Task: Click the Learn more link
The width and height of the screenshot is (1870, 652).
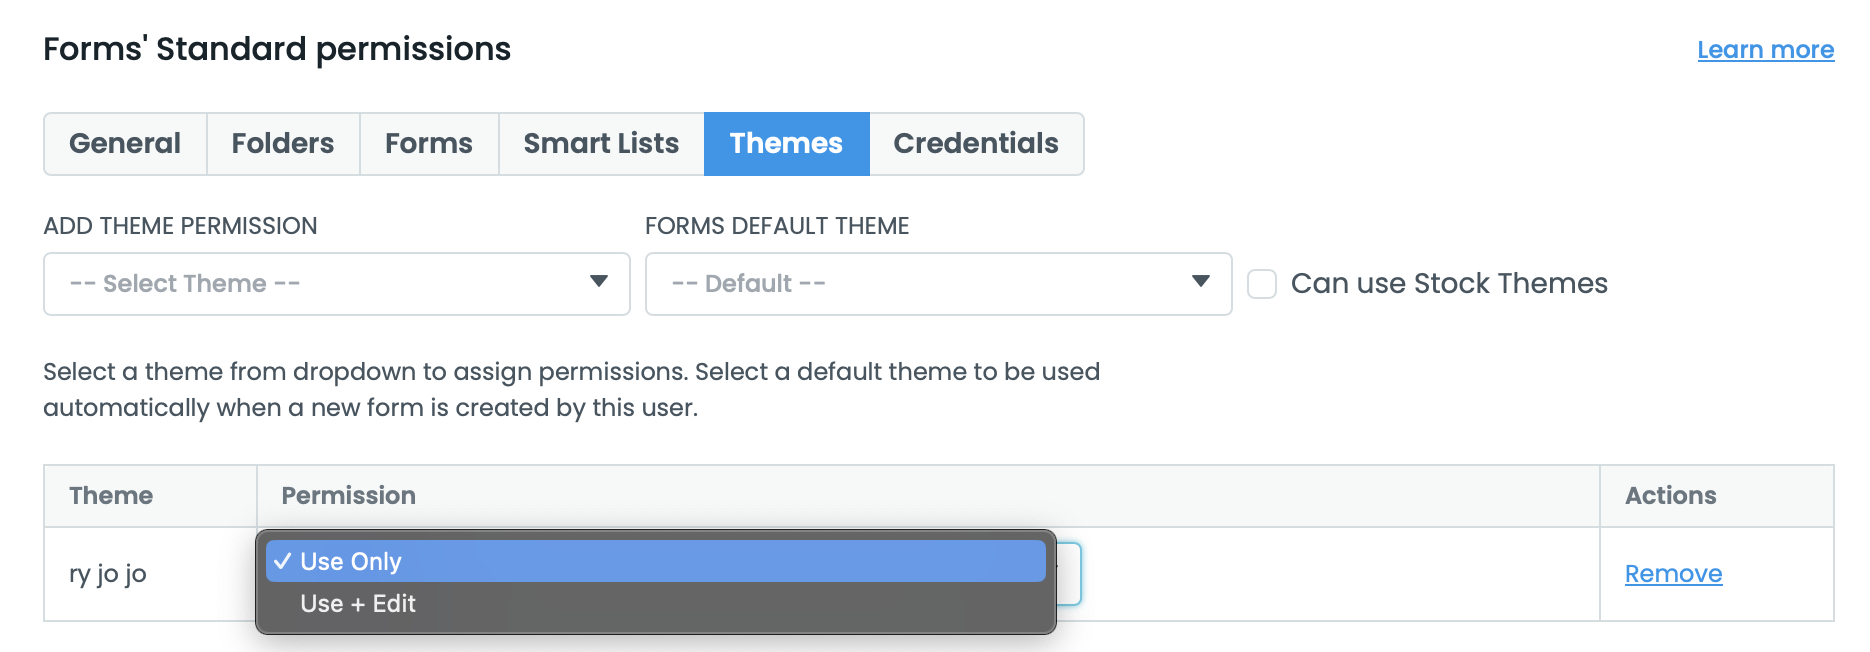Action: pos(1766,49)
